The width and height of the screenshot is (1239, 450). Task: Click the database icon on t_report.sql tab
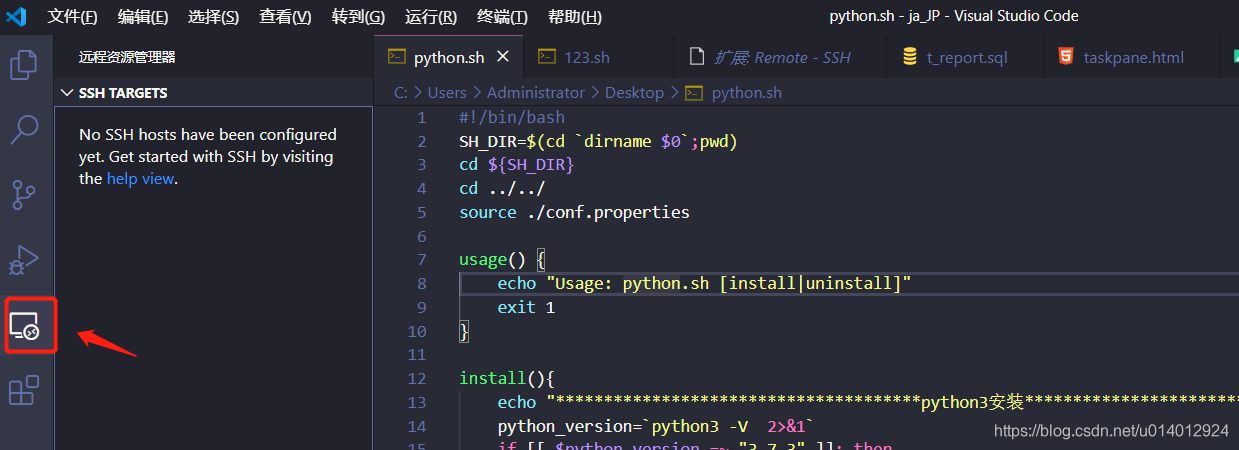909,57
